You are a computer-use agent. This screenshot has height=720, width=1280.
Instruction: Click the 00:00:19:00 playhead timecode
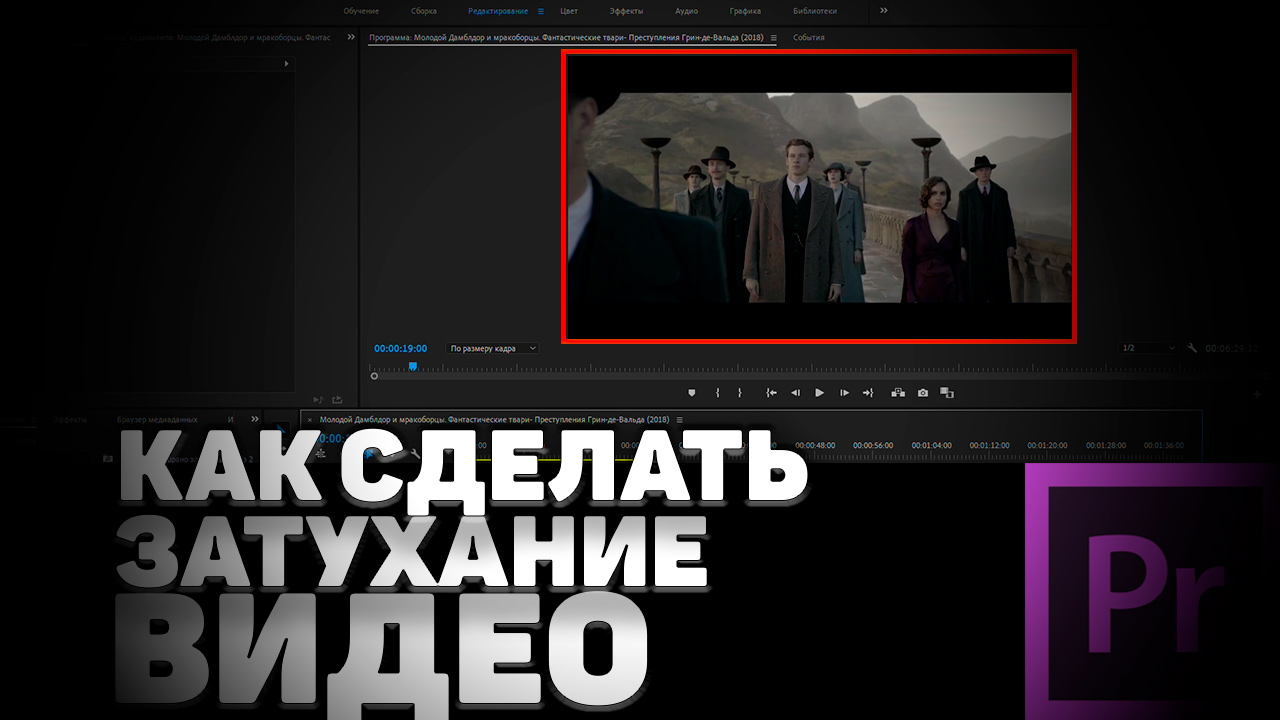pos(400,348)
